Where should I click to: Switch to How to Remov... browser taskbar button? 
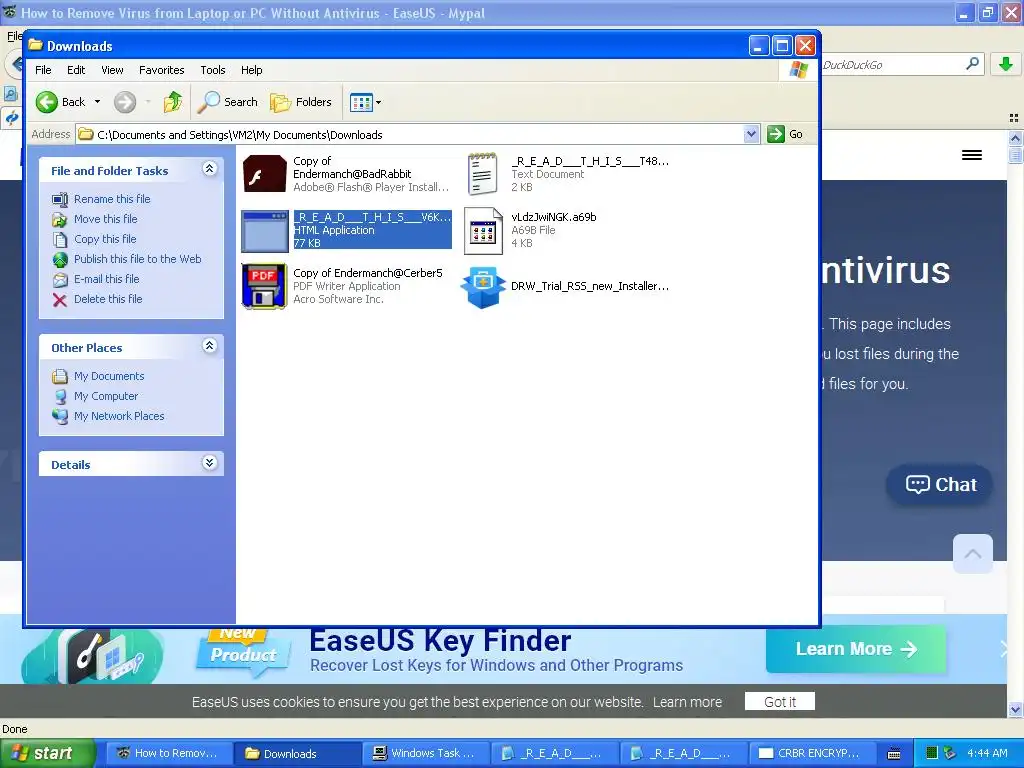[168, 754]
